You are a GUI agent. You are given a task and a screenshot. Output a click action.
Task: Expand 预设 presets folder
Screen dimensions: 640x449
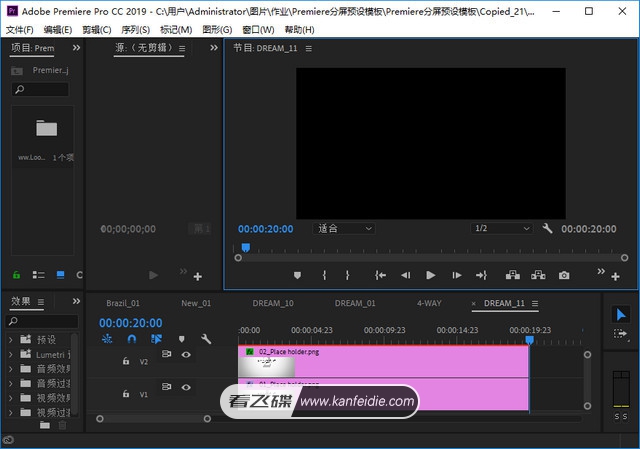11,340
